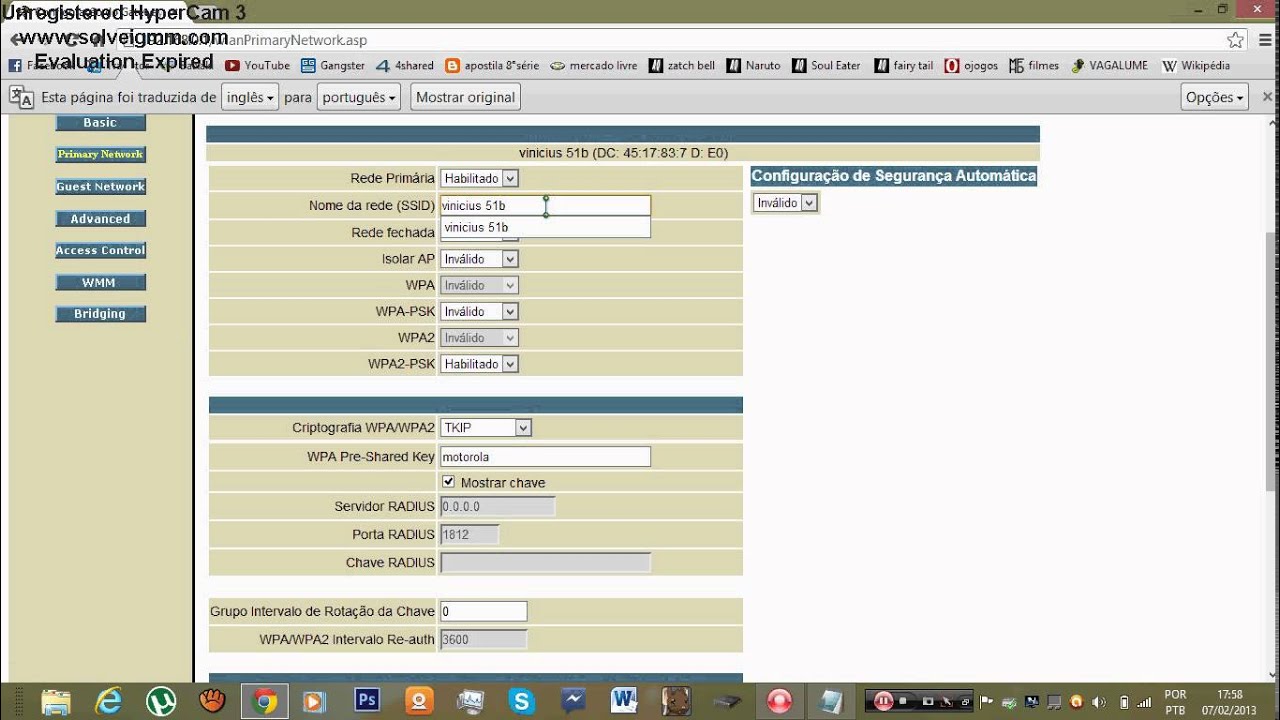Screen dimensions: 1280x720
Task: Open the ojogos bookmark
Action: click(x=971, y=66)
